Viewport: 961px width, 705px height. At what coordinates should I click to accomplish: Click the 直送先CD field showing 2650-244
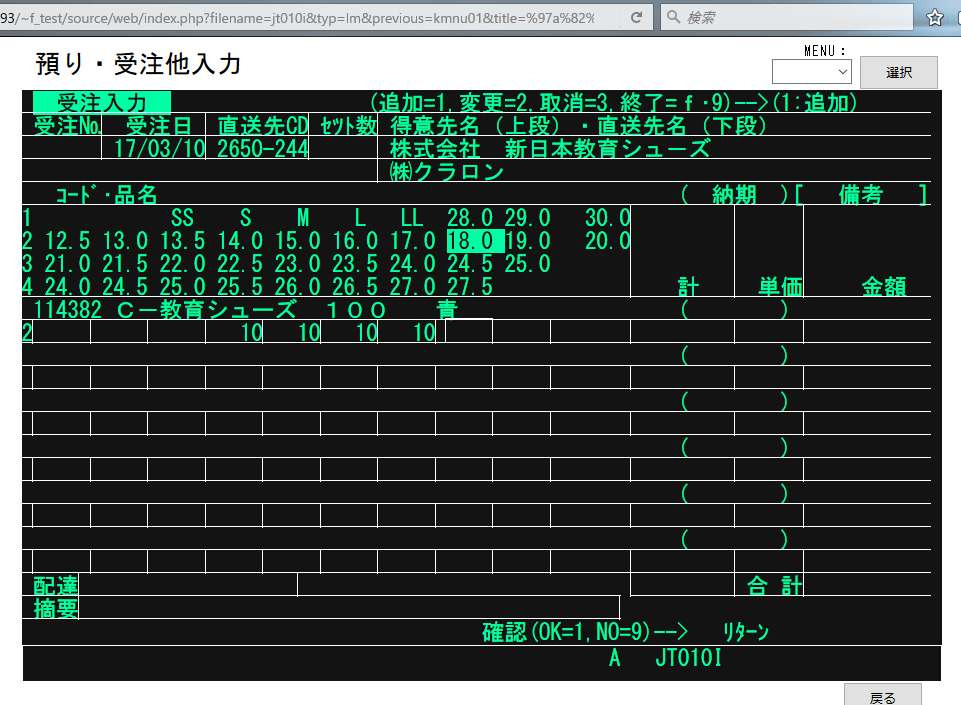pyautogui.click(x=262, y=149)
